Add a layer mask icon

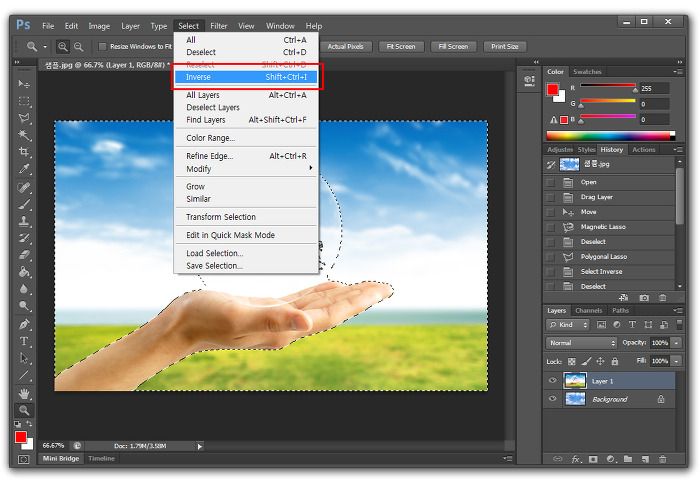[593, 459]
